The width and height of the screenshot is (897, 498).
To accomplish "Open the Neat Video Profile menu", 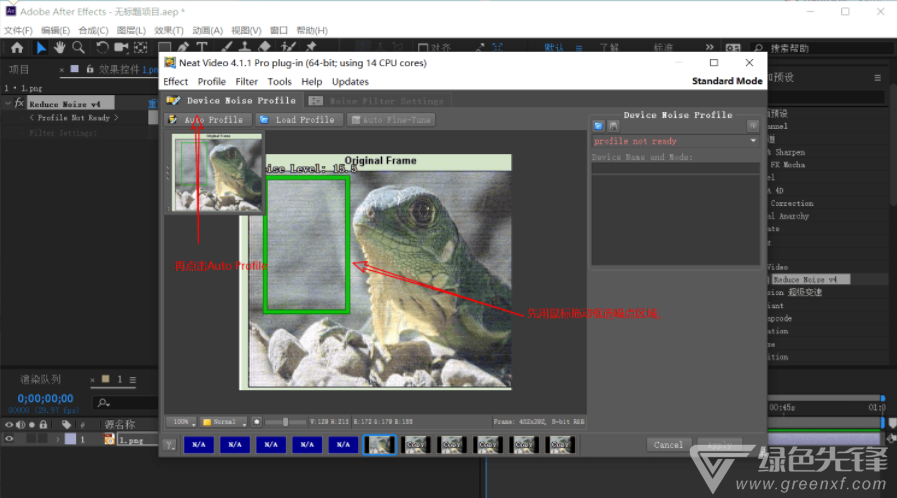I will pyautogui.click(x=212, y=82).
